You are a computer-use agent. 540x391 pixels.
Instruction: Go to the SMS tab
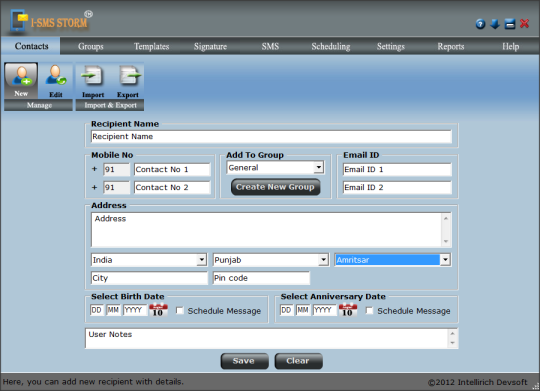(x=270, y=46)
